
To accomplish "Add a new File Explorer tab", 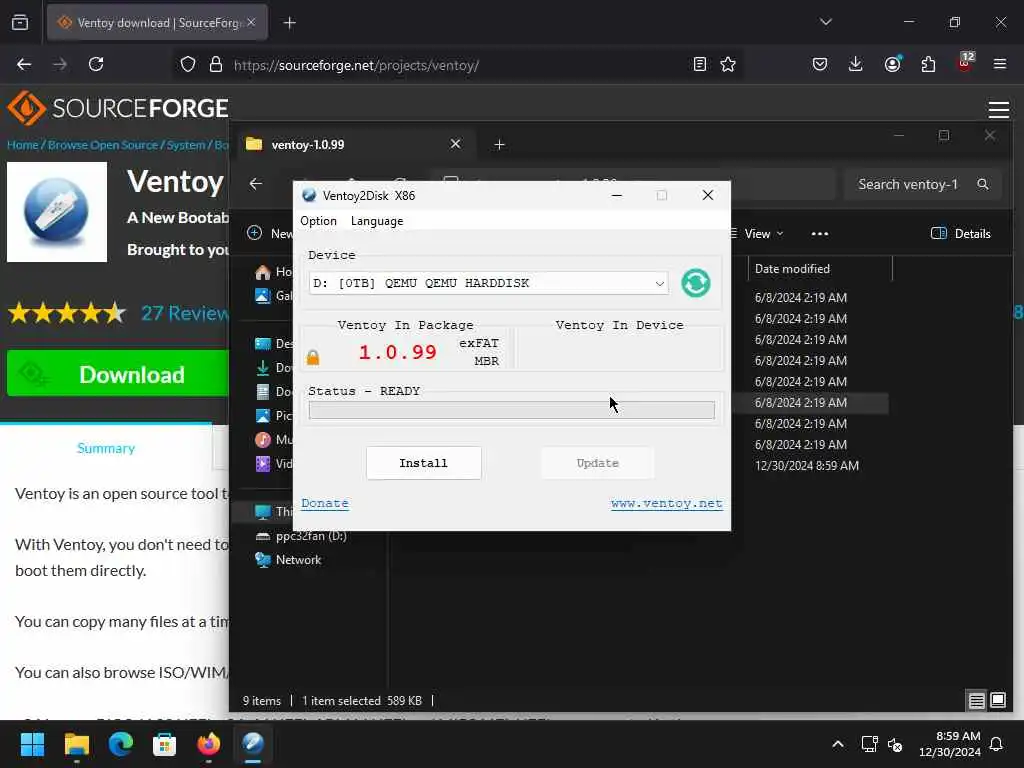I will [499, 144].
